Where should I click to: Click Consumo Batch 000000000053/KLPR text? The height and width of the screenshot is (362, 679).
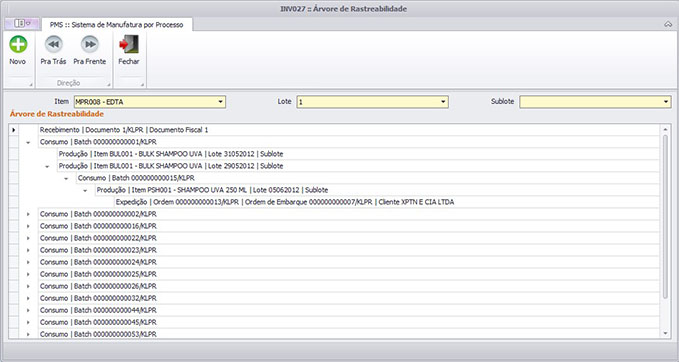coord(98,334)
